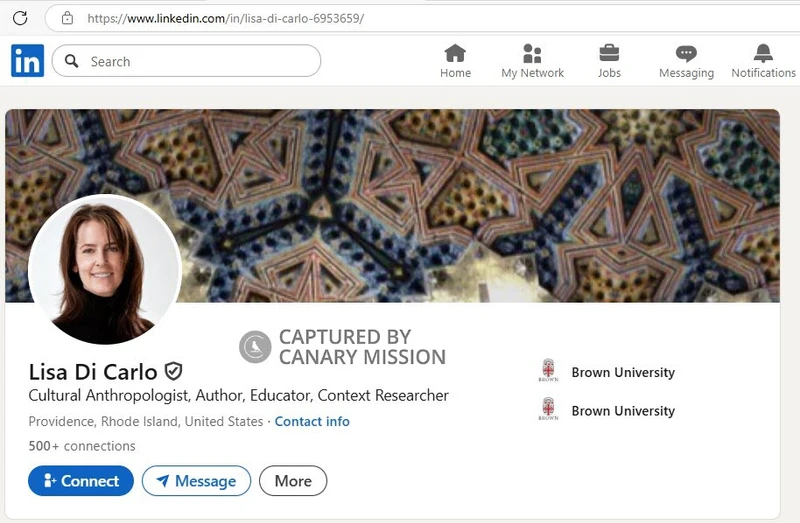
Task: Click the Connect button
Action: click(81, 481)
